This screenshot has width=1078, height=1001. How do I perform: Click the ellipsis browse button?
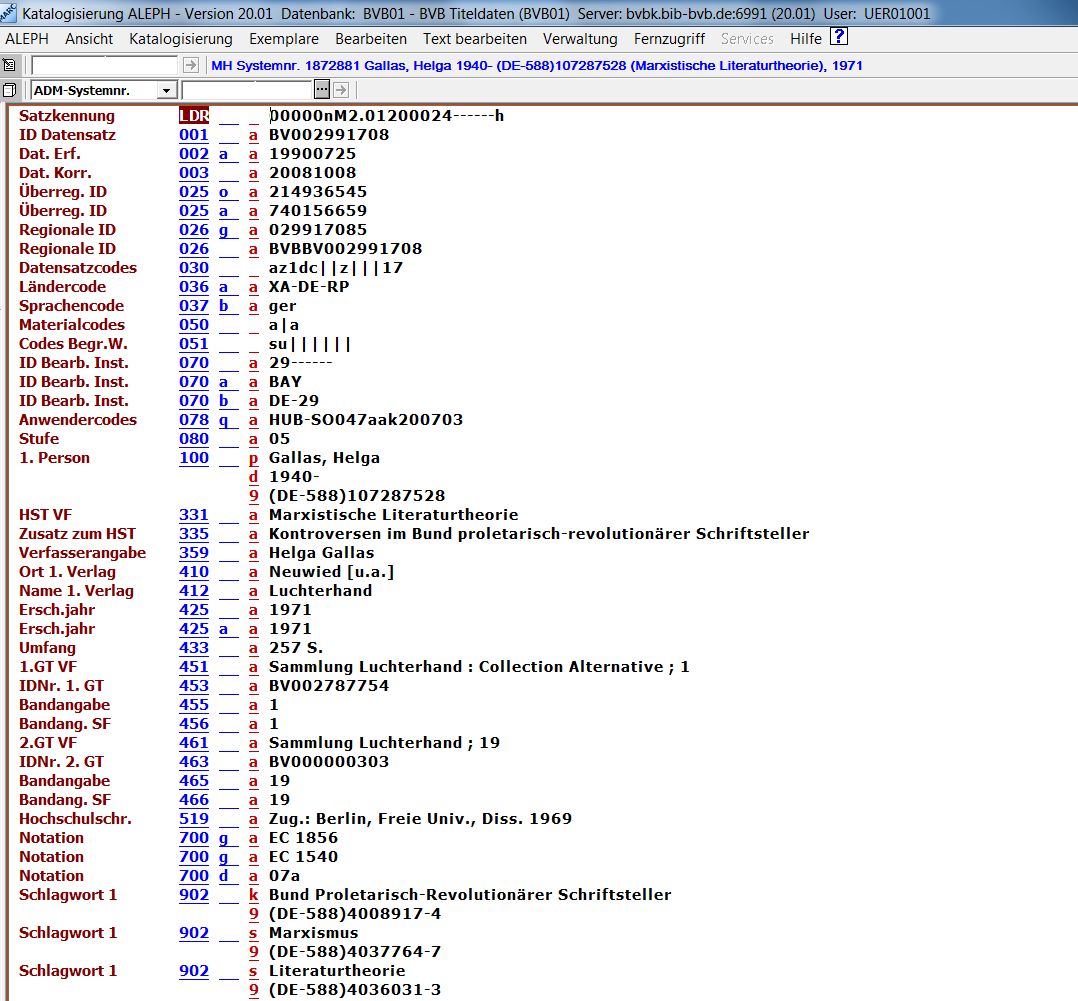[x=322, y=90]
